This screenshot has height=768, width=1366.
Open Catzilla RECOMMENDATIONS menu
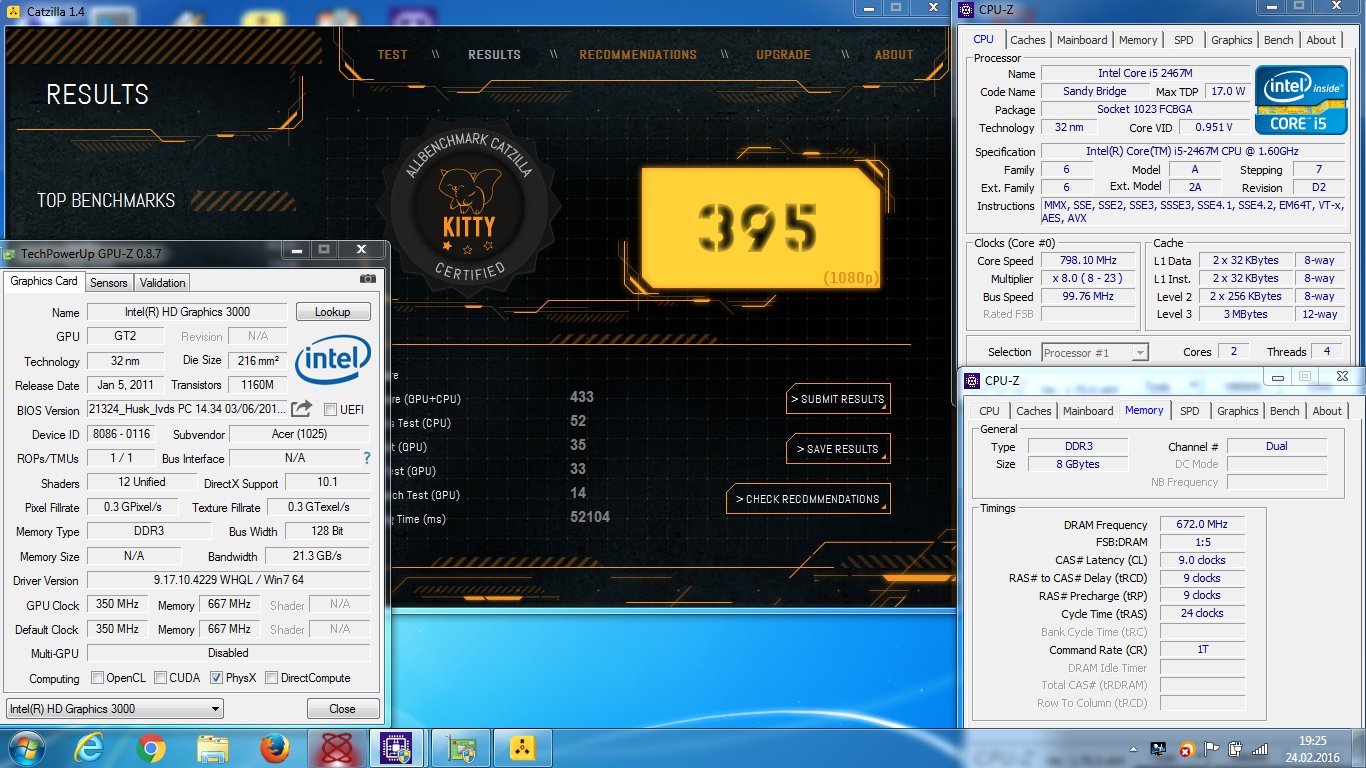click(x=638, y=55)
